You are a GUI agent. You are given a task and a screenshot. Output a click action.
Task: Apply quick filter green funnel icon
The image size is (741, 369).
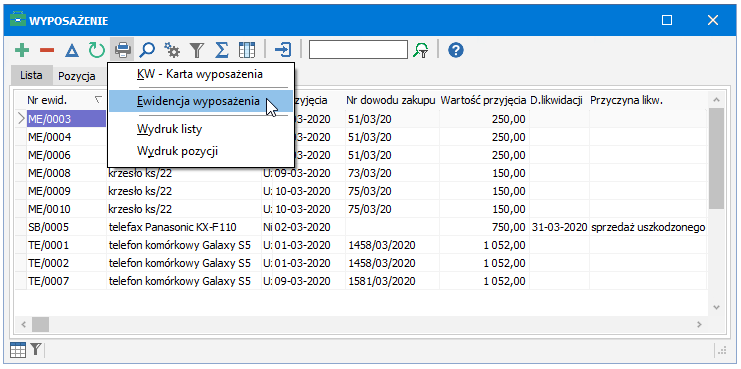click(421, 50)
